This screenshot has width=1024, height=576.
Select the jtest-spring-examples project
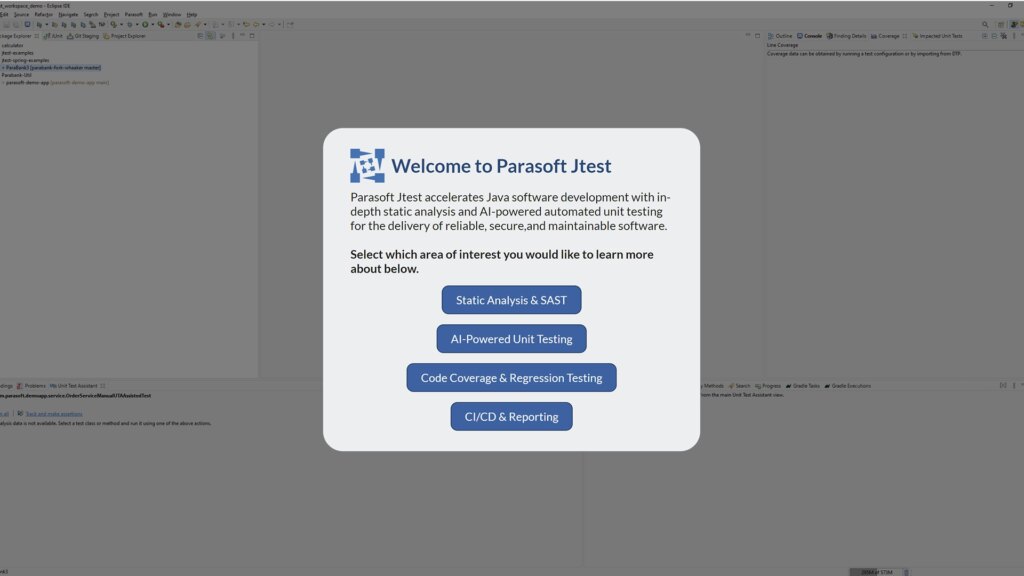pos(25,60)
